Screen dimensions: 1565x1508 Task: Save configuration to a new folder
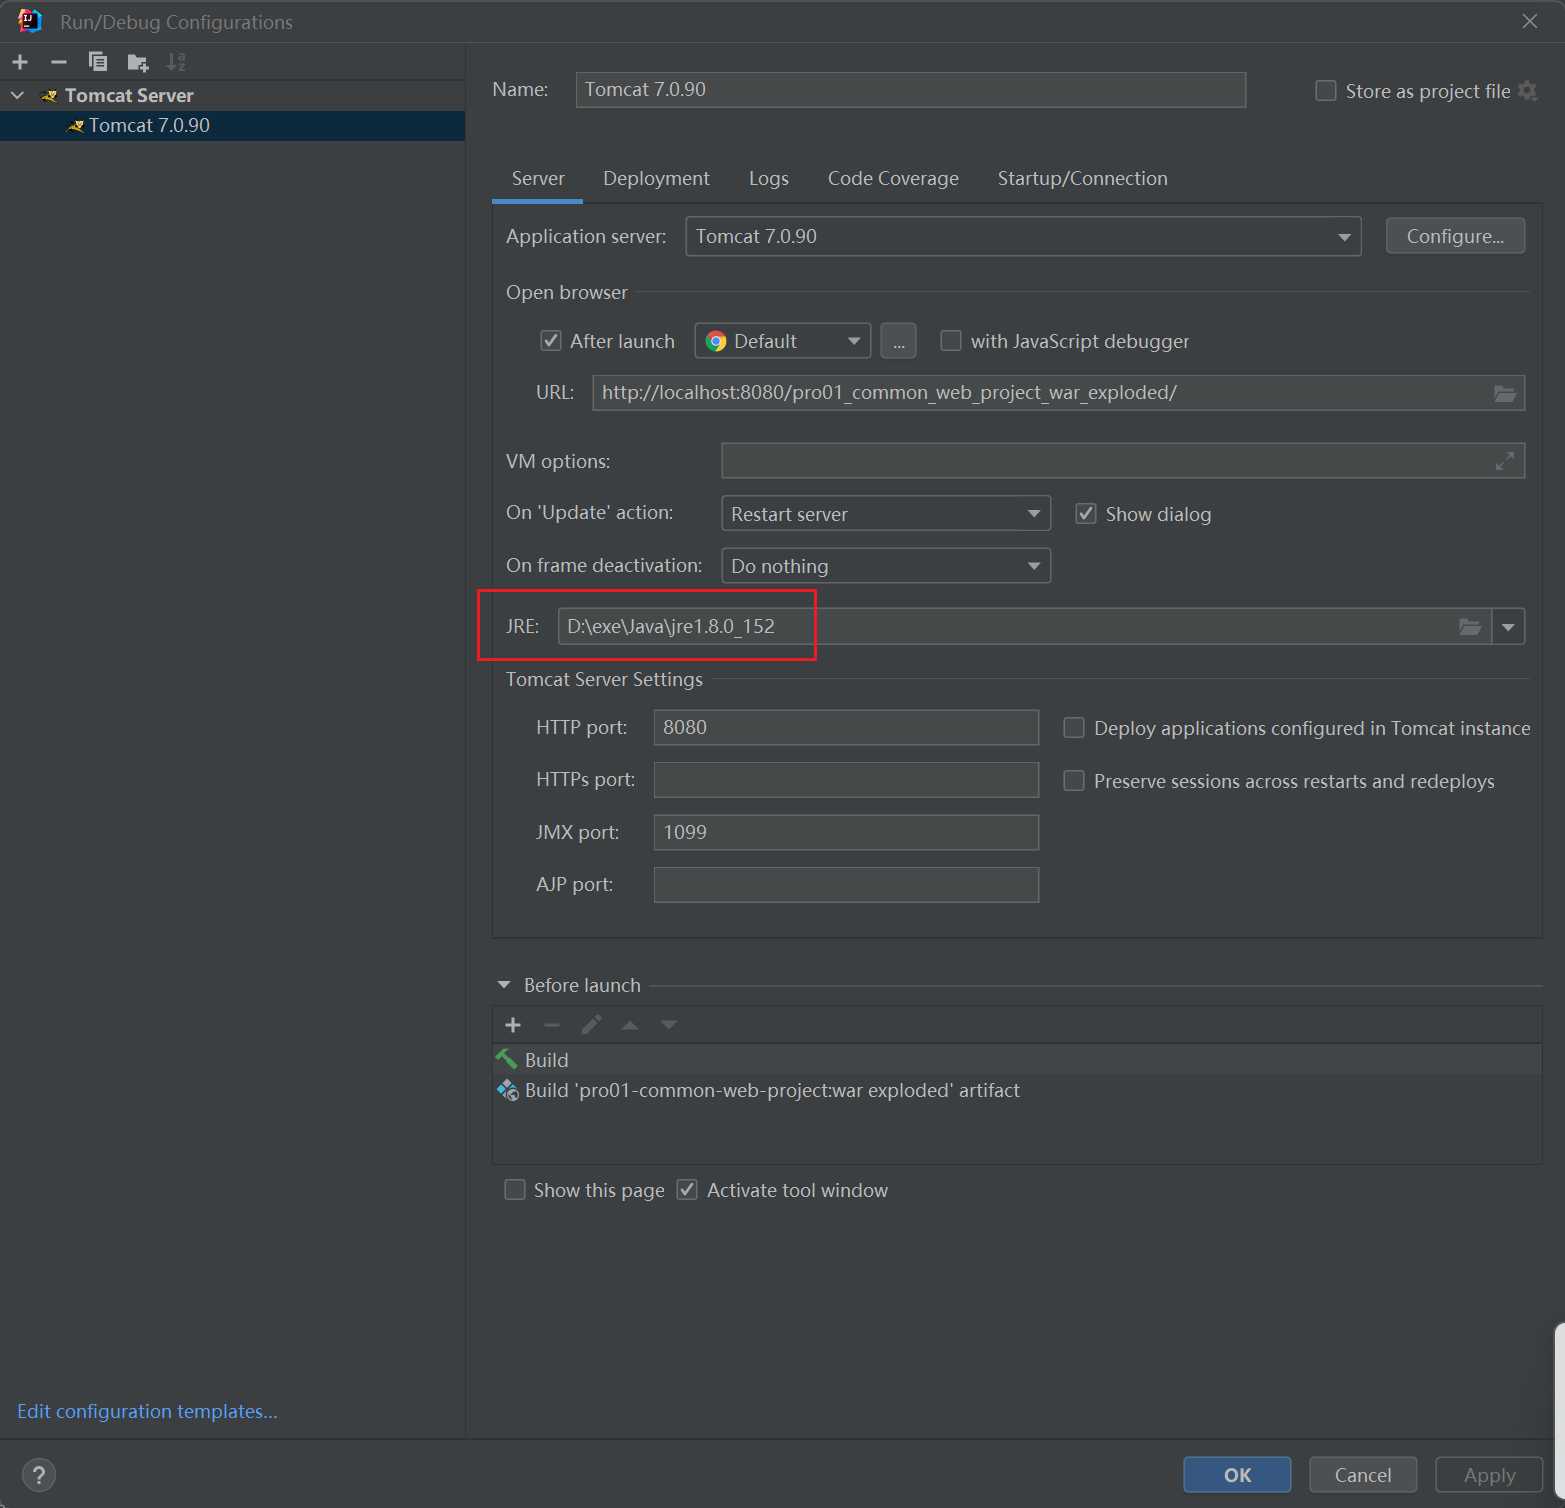point(138,63)
